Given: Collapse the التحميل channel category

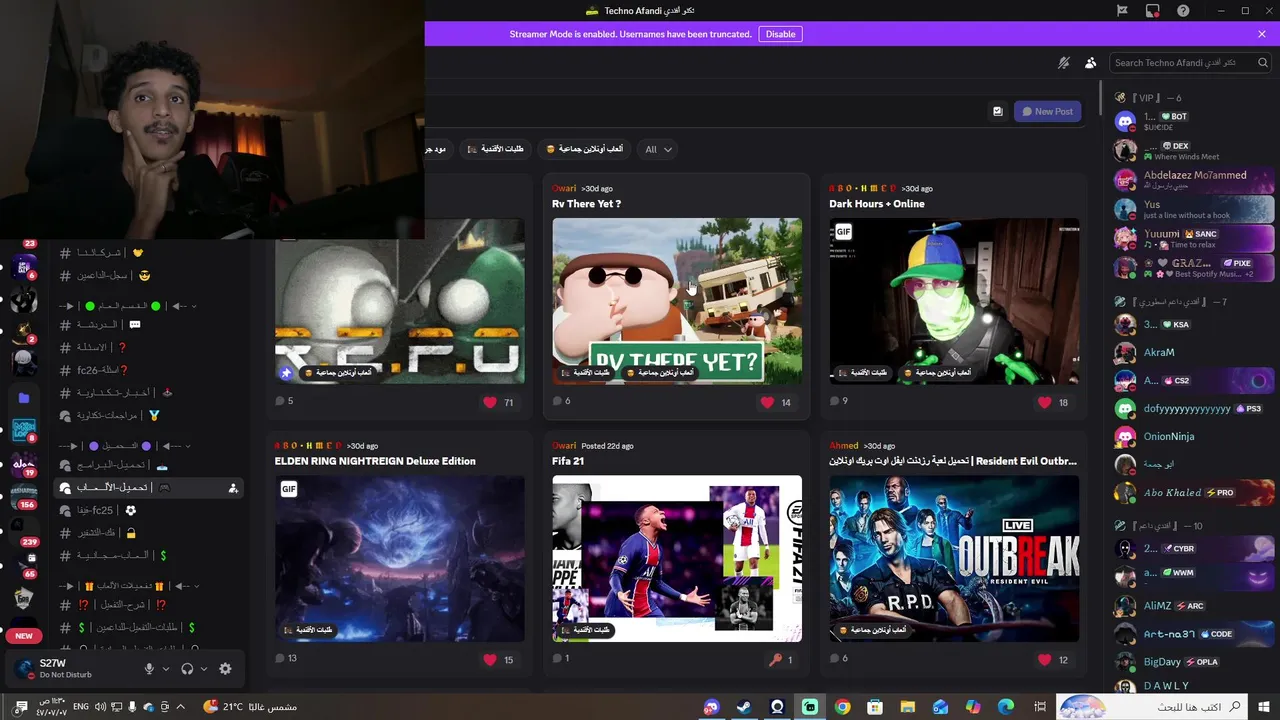Looking at the screenshot, I should [125, 446].
